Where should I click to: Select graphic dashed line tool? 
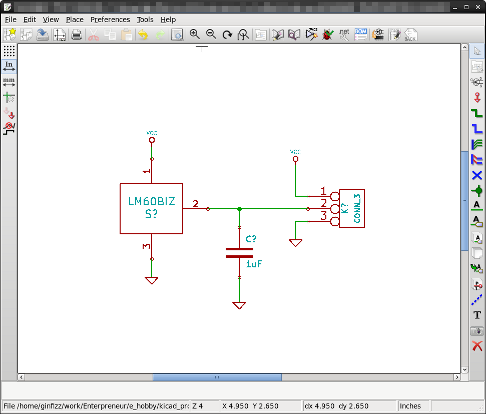477,300
